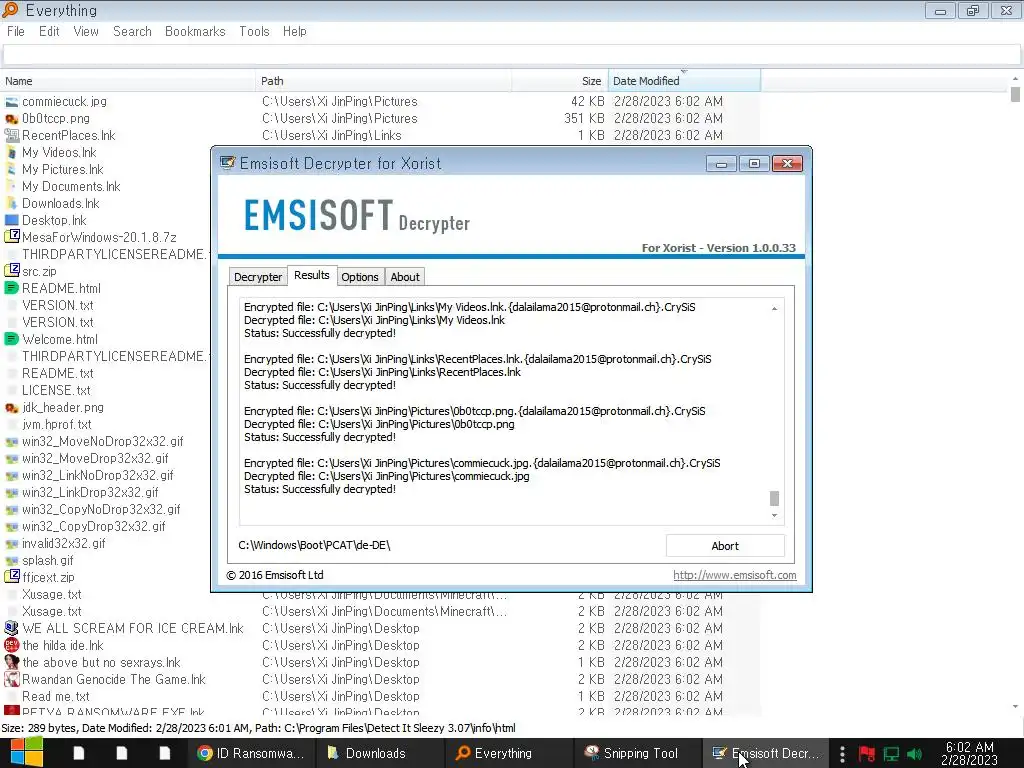Open the Search menu in Everything
Image resolution: width=1024 pixels, height=768 pixels.
coord(132,31)
